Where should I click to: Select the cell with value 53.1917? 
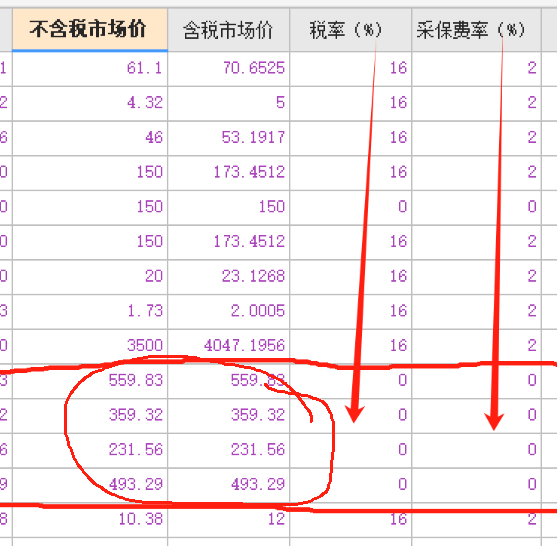click(x=229, y=138)
